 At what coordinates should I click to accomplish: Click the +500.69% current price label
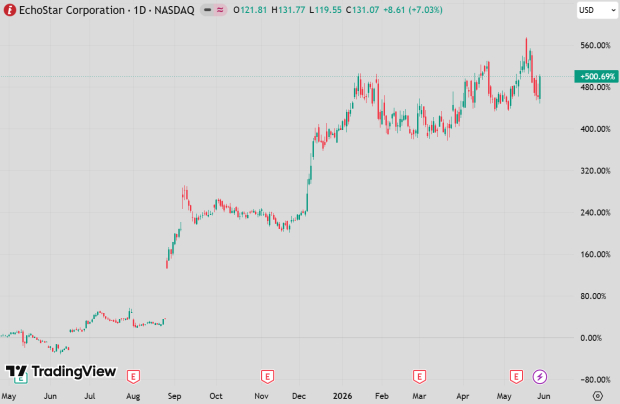[x=597, y=76]
